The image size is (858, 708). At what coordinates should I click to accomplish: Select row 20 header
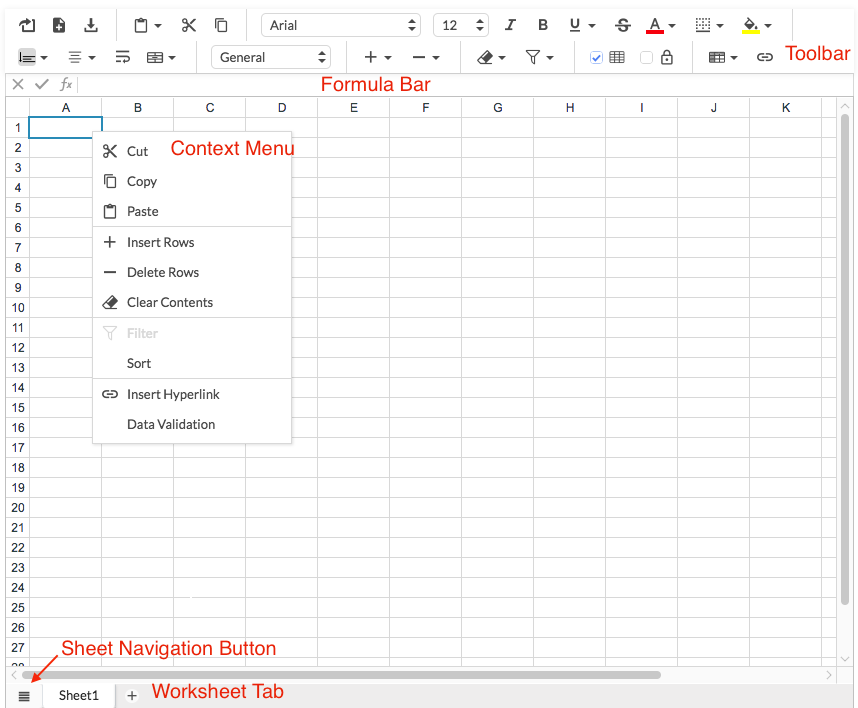click(x=18, y=508)
